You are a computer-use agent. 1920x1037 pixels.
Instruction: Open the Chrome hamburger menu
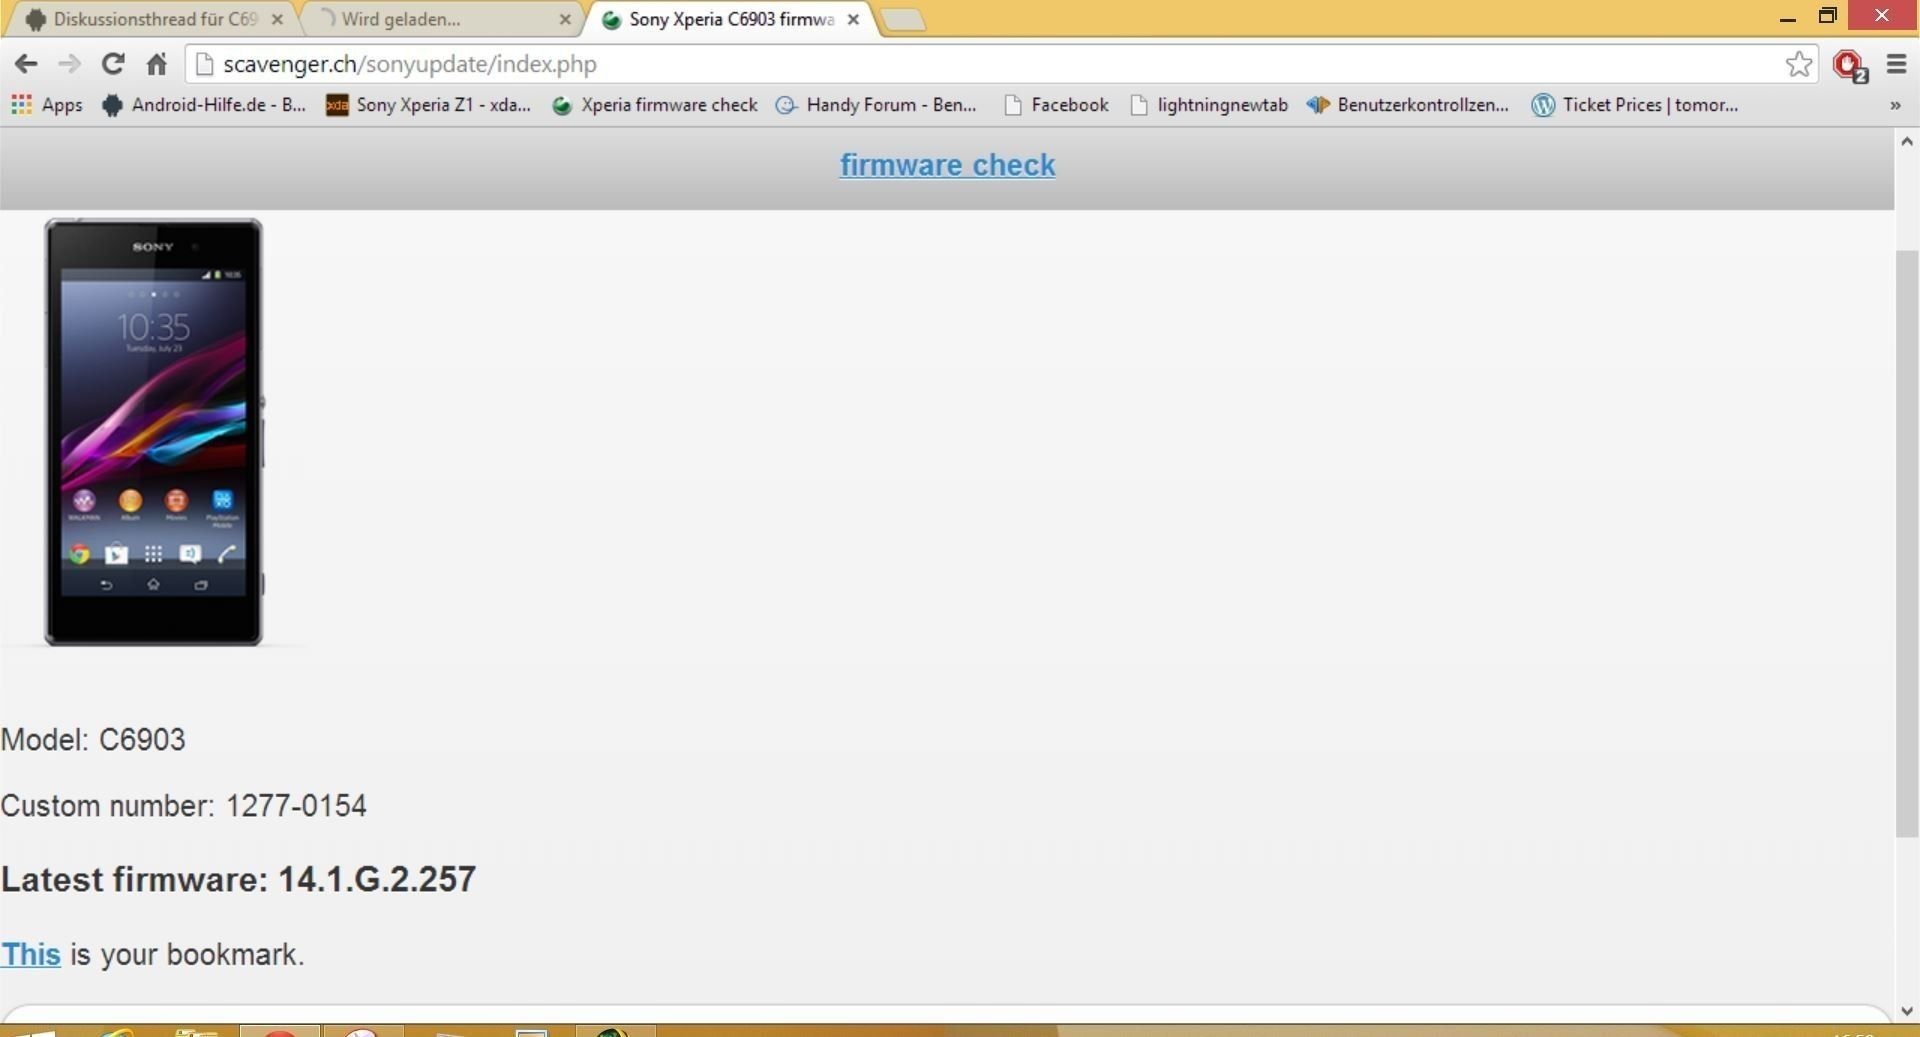pos(1896,64)
